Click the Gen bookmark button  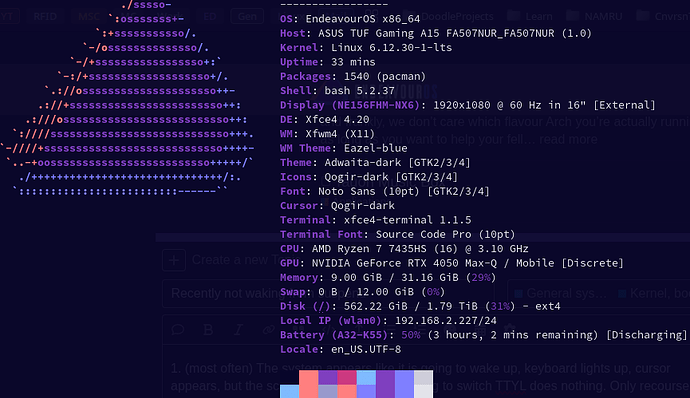pyautogui.click(x=247, y=17)
